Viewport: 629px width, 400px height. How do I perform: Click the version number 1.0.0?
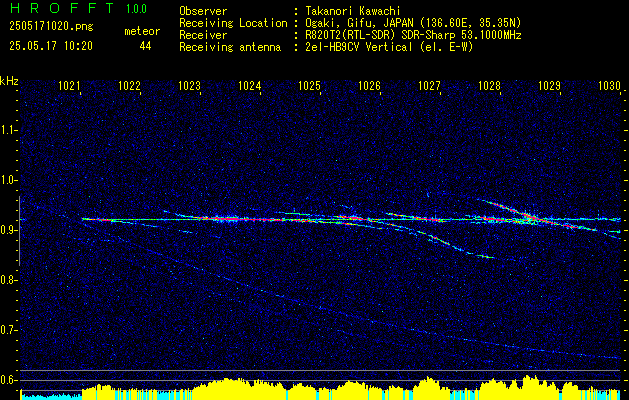click(136, 9)
